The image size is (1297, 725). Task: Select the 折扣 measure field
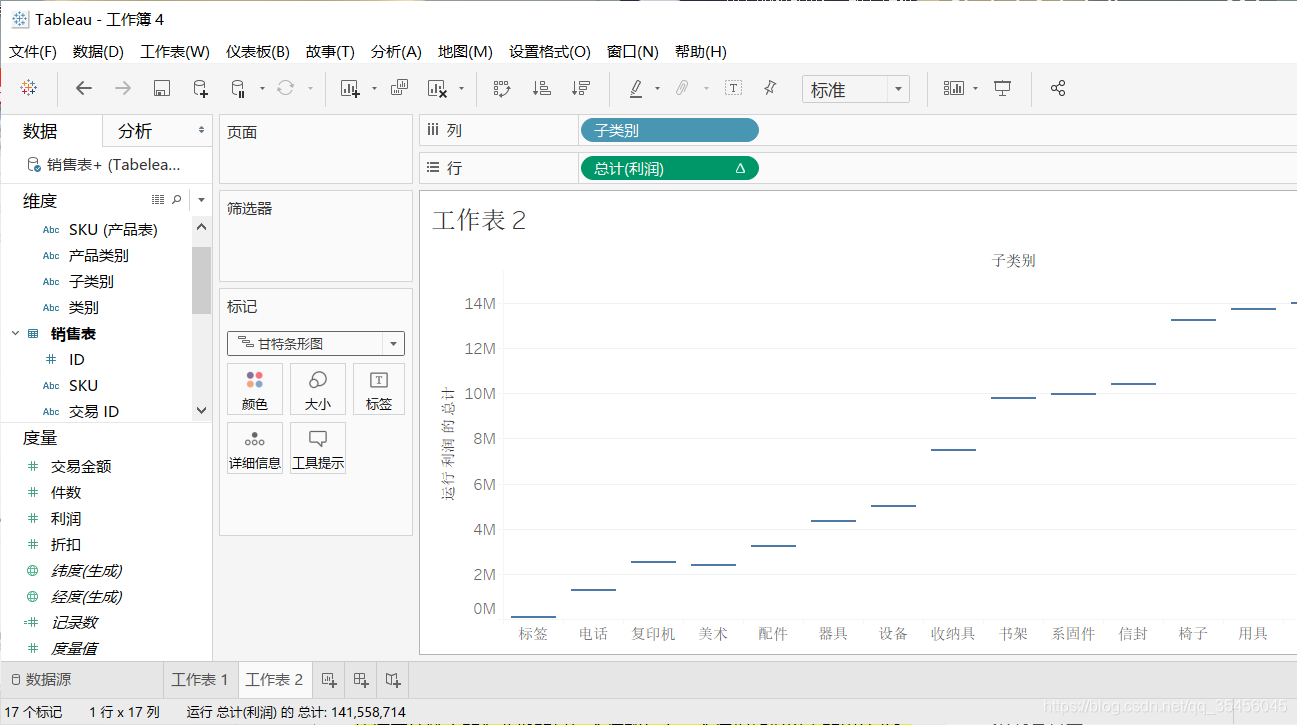click(66, 545)
